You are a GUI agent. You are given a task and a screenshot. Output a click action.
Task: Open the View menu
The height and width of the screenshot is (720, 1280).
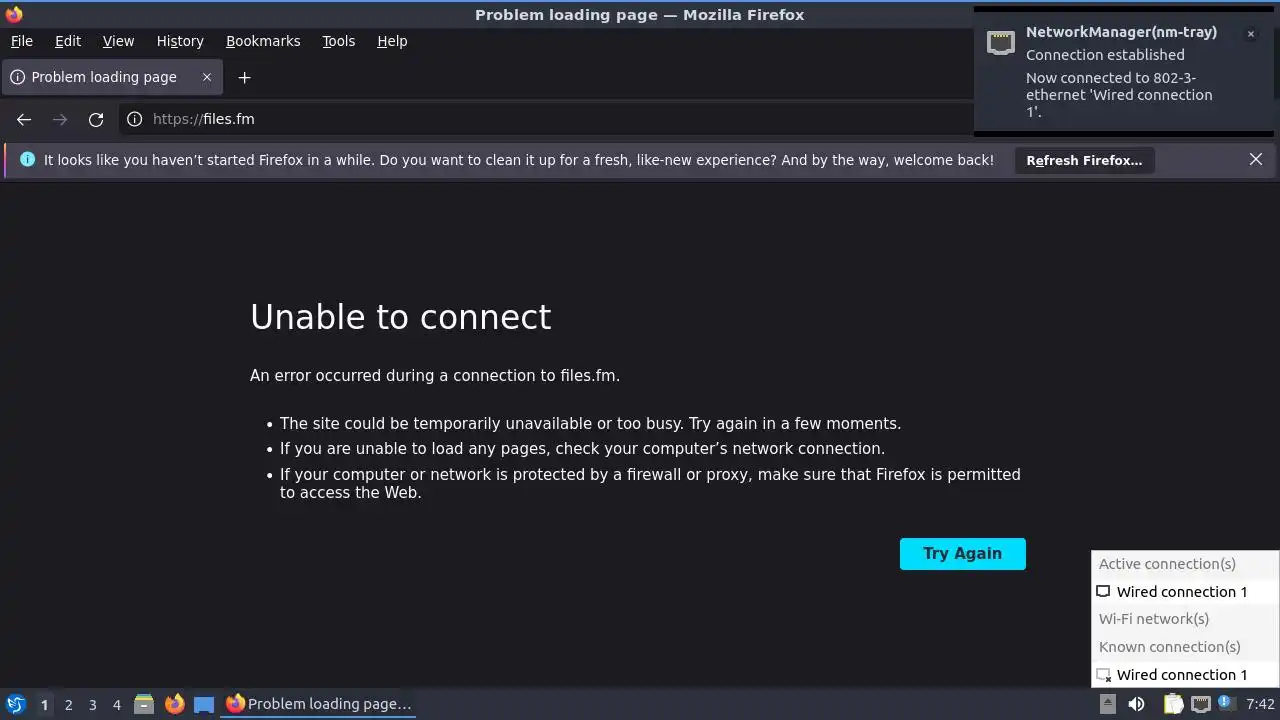tap(118, 41)
